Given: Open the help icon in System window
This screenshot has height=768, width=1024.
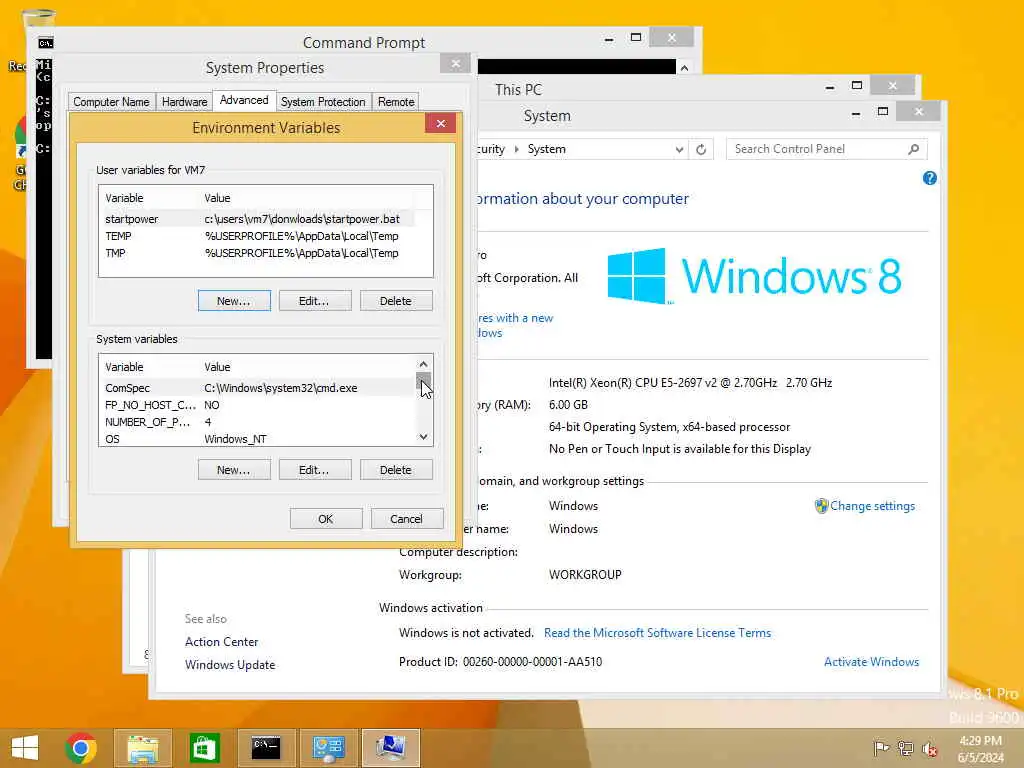Looking at the screenshot, I should 930,178.
